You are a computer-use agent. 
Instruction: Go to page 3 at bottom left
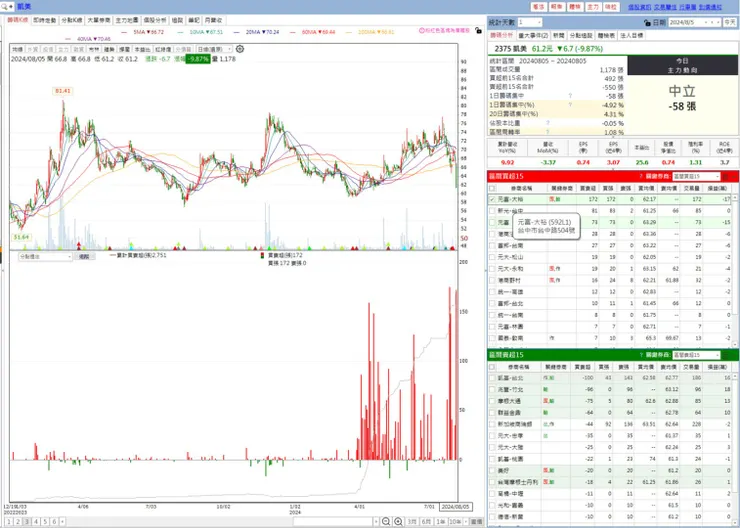pos(27,522)
